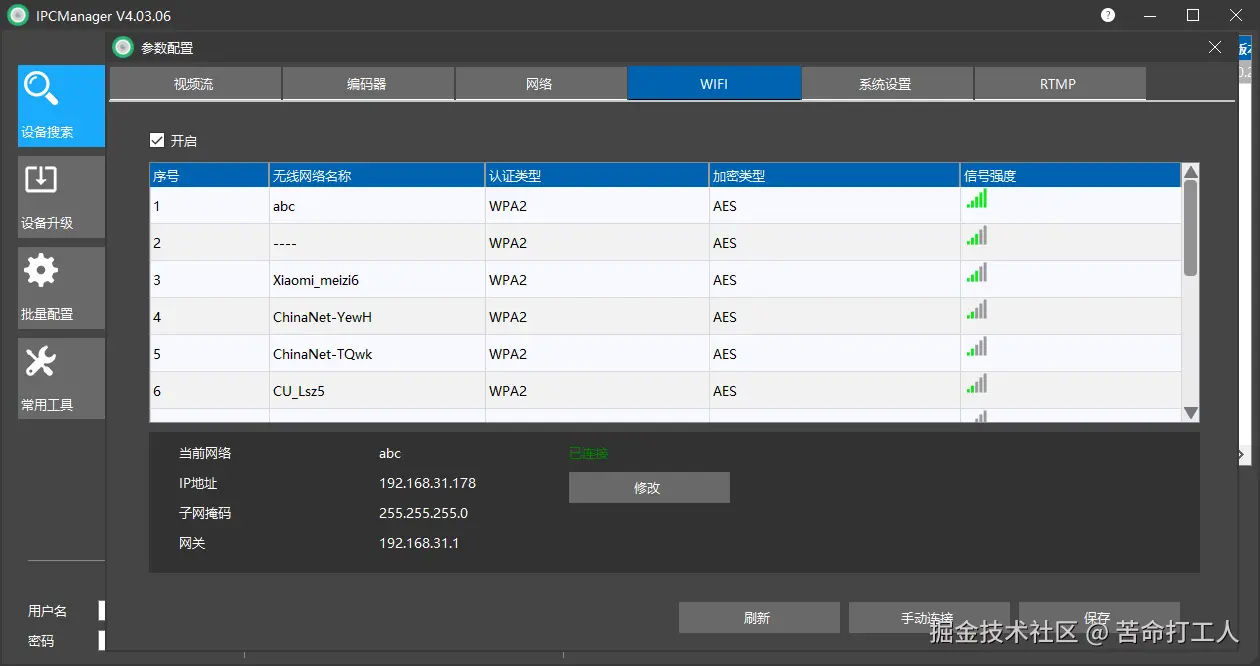Image resolution: width=1260 pixels, height=666 pixels.
Task: Click the 密码 input field in main window
Action: click(x=101, y=641)
